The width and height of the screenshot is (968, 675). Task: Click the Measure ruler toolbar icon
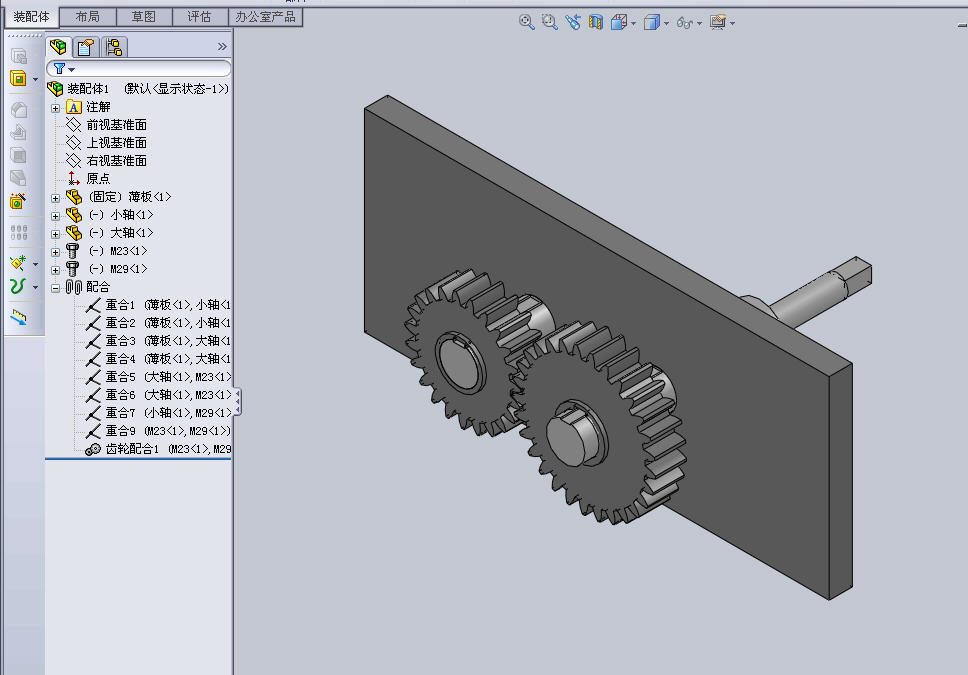(x=19, y=317)
